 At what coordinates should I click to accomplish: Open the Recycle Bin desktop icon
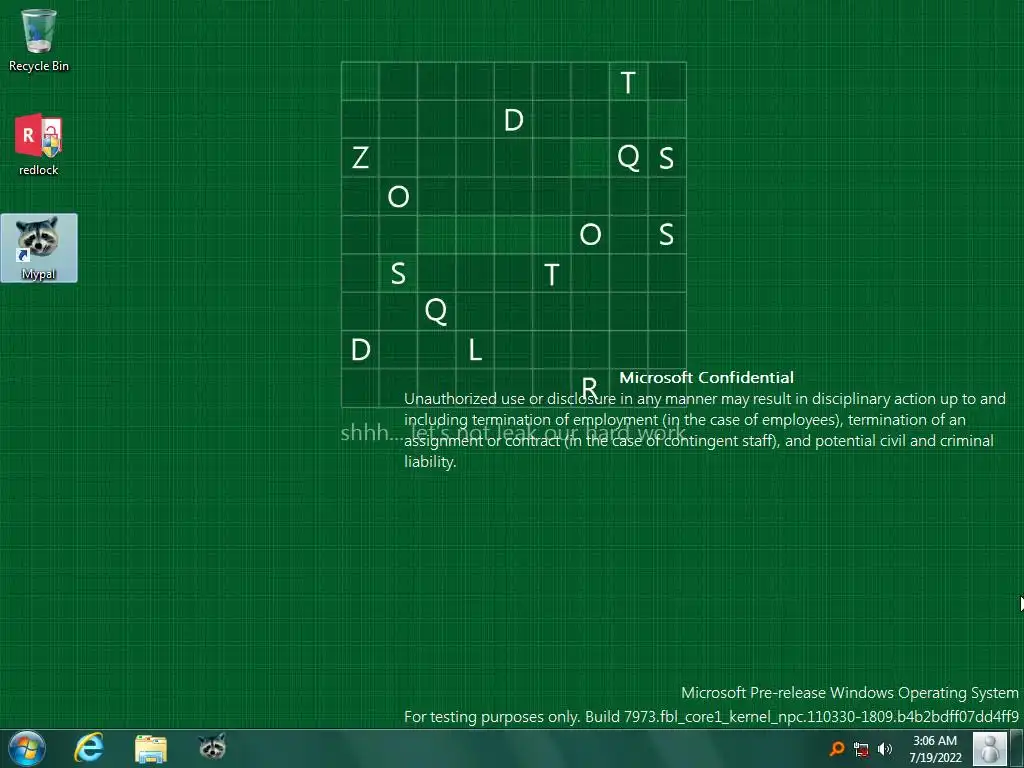tap(39, 40)
